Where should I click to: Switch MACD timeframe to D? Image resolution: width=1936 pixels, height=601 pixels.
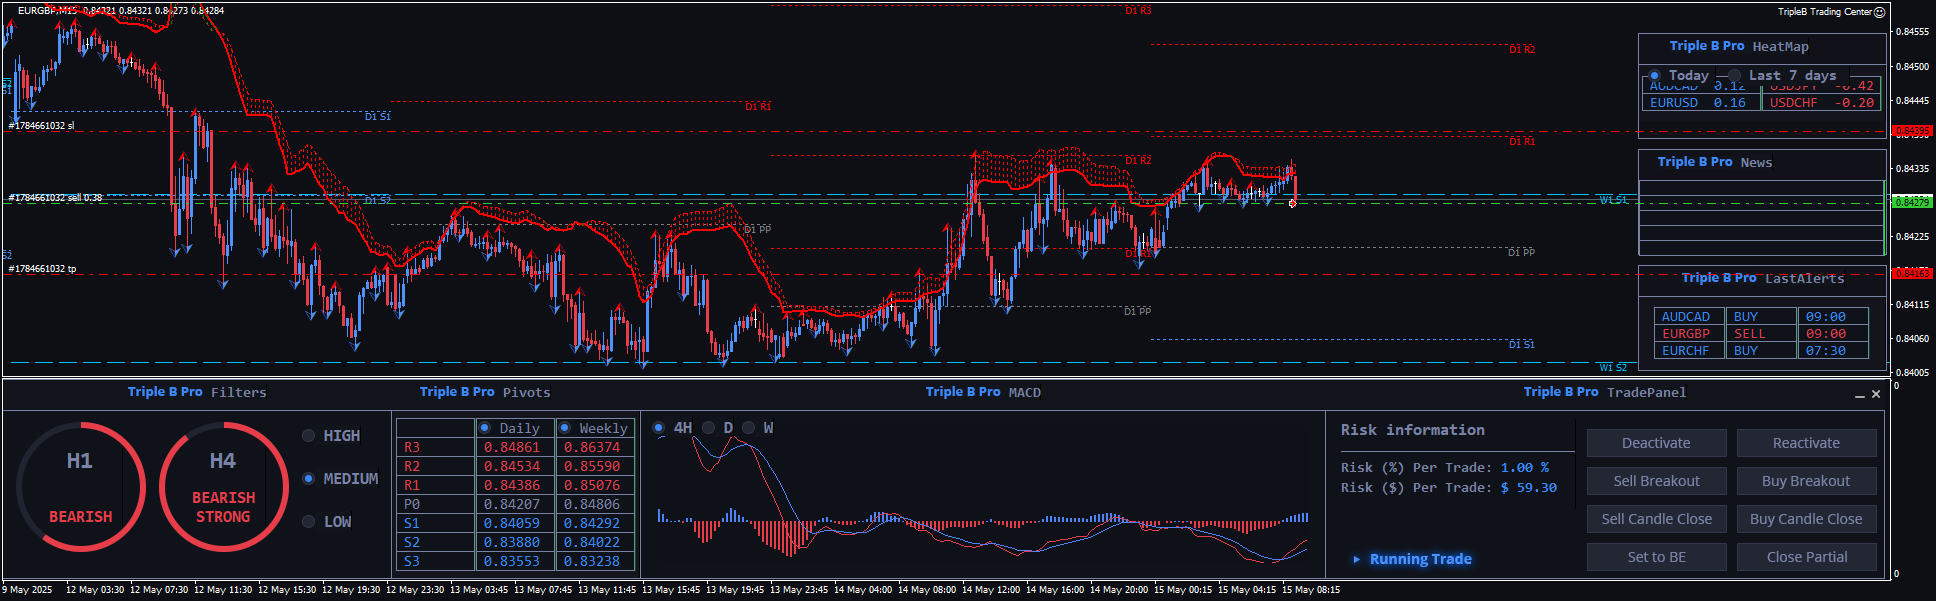(709, 428)
